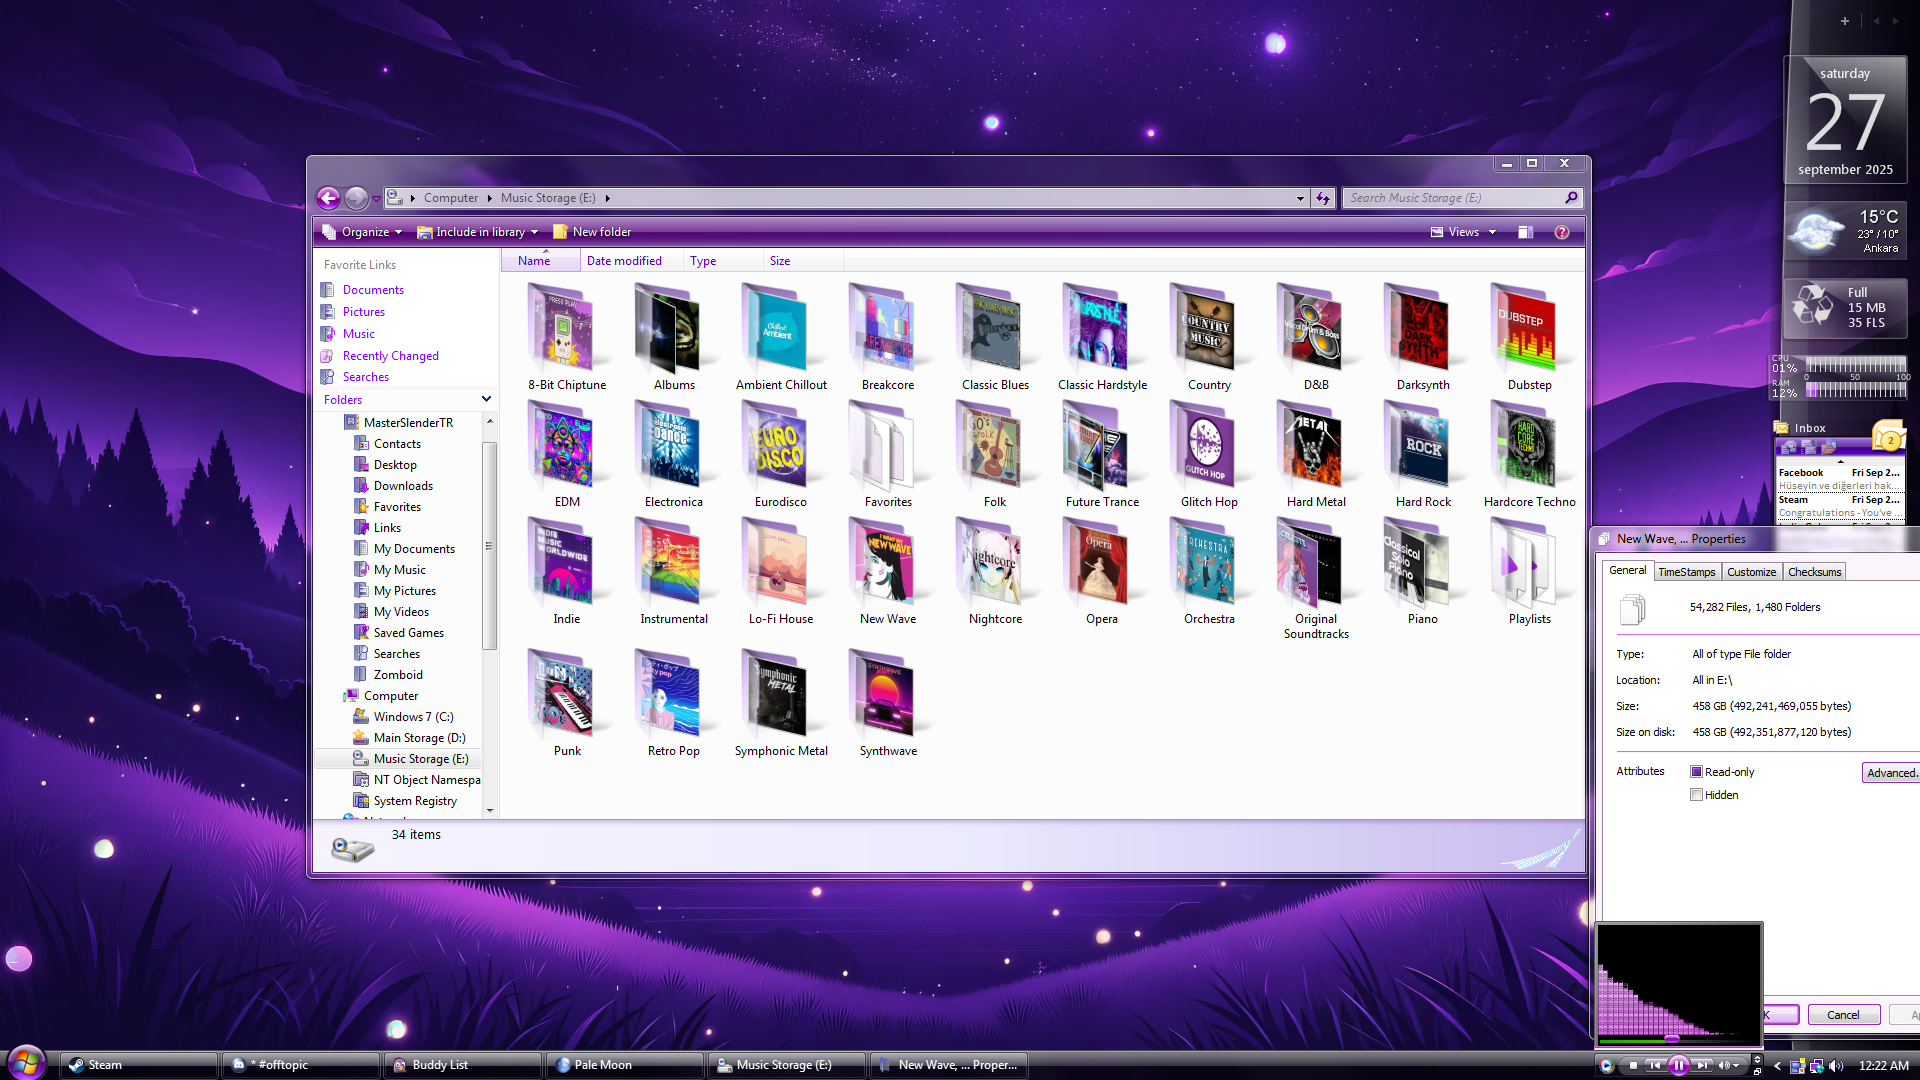This screenshot has height=1080, width=1920.
Task: Select the General properties tab
Action: [1627, 570]
